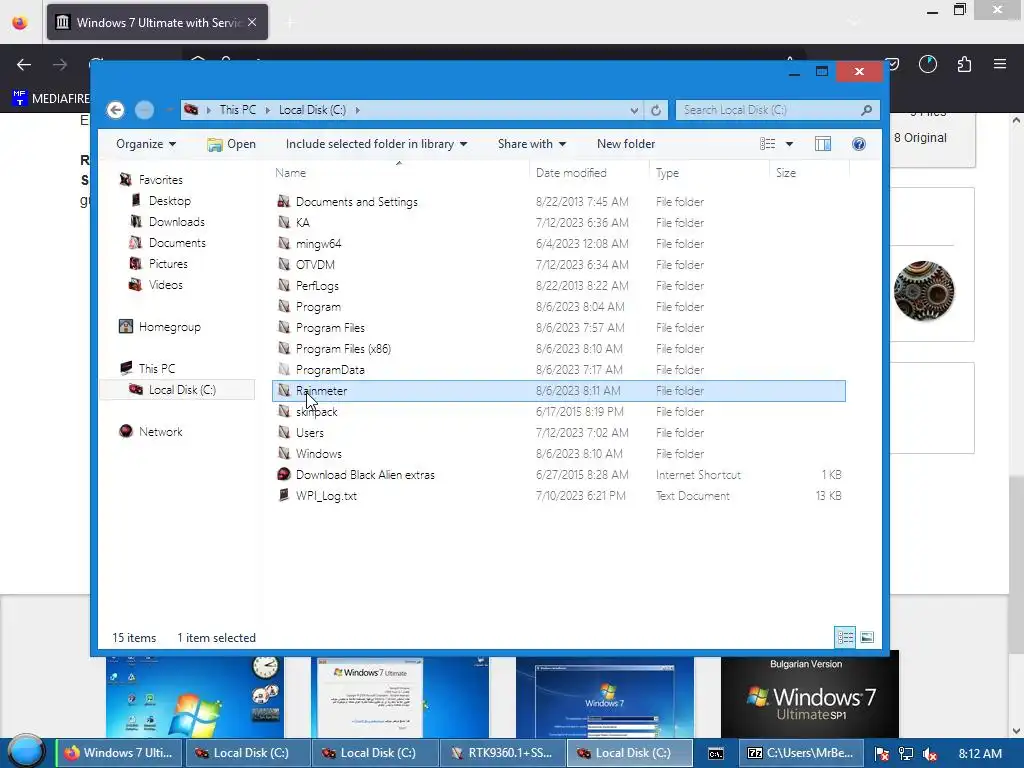The width and height of the screenshot is (1024, 768).
Task: Expand the chevron after Local Disk (C:) in path
Action: click(357, 110)
